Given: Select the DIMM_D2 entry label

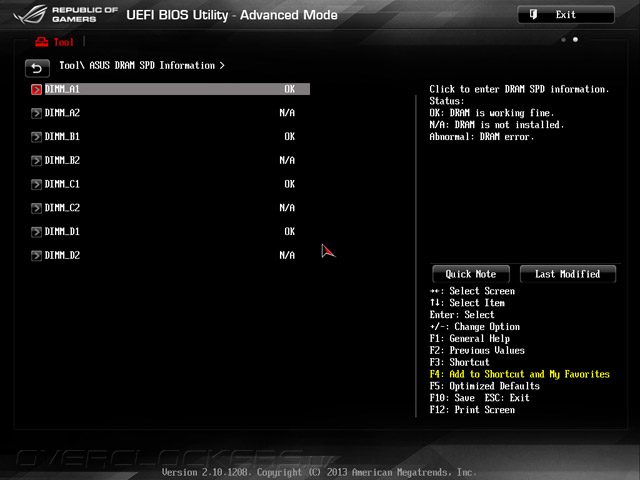Looking at the screenshot, I should (62, 255).
